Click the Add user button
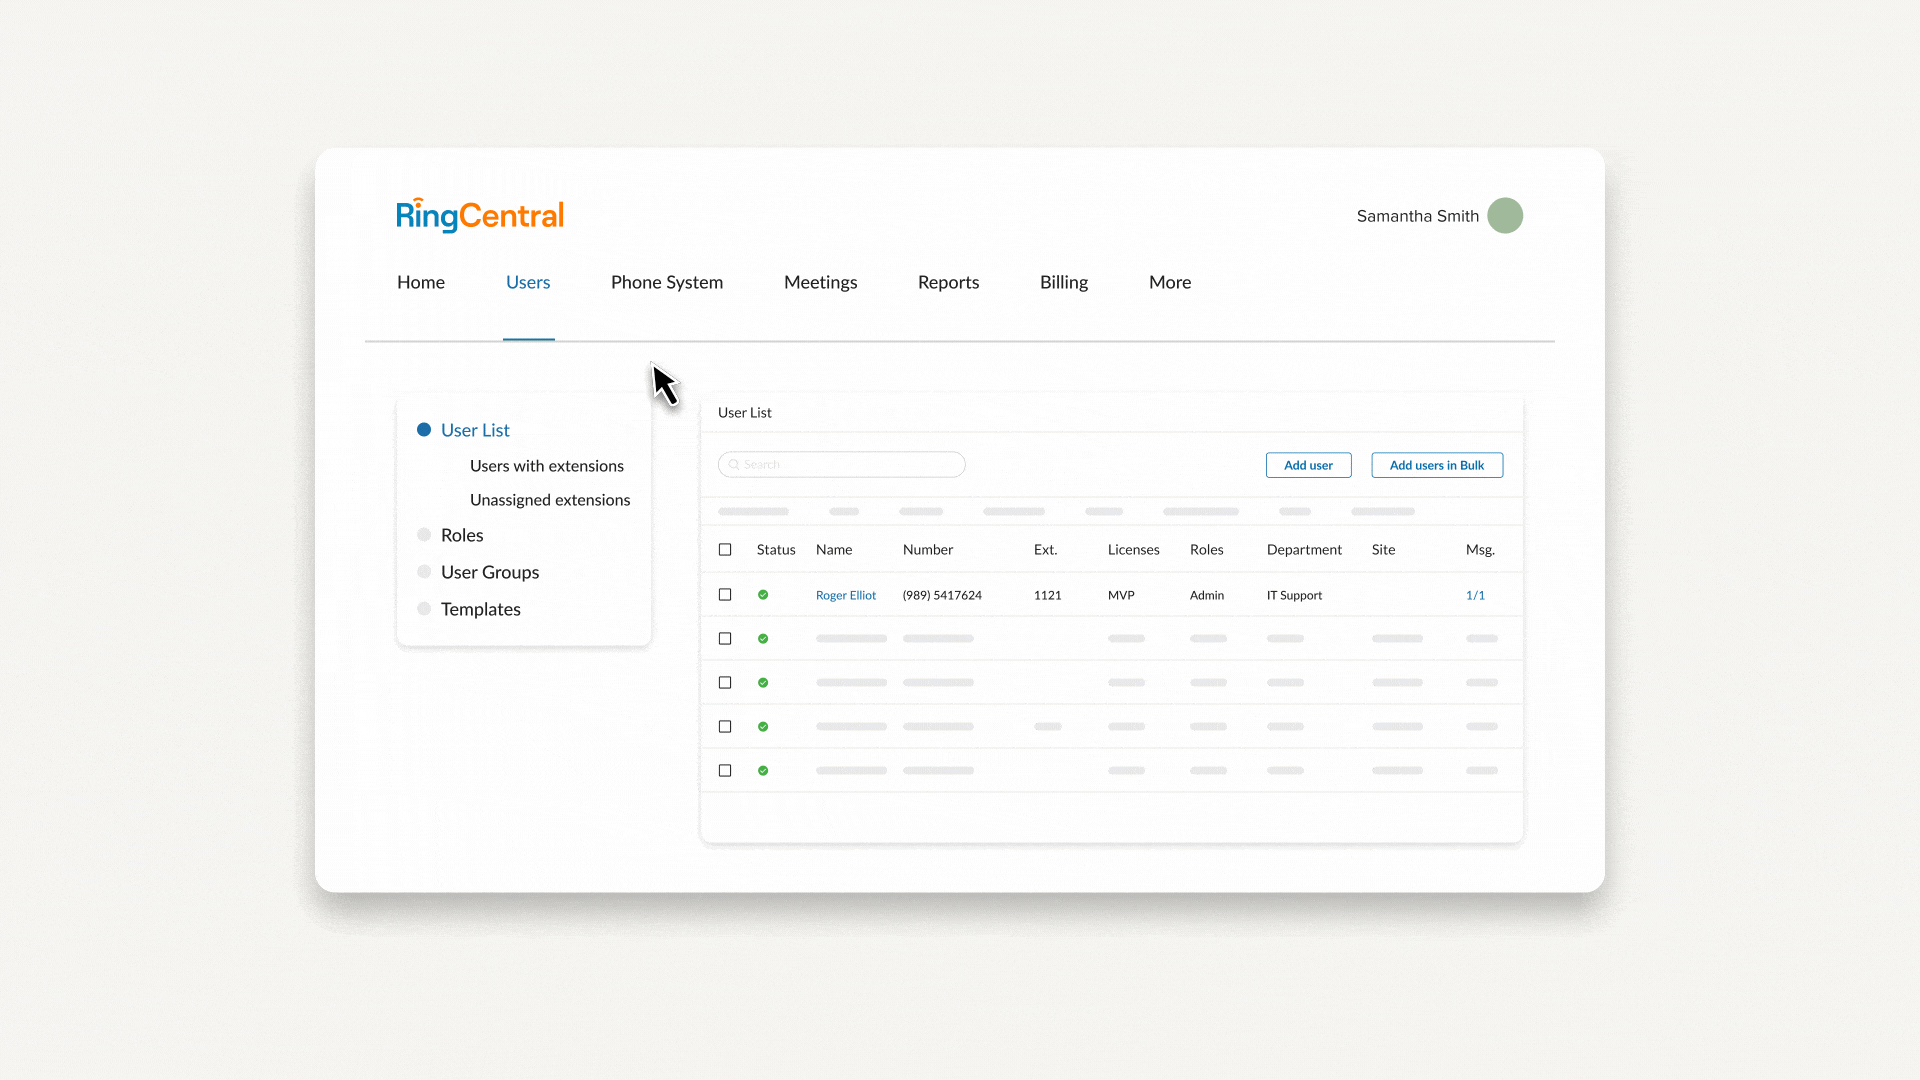The height and width of the screenshot is (1080, 1920). [1308, 465]
